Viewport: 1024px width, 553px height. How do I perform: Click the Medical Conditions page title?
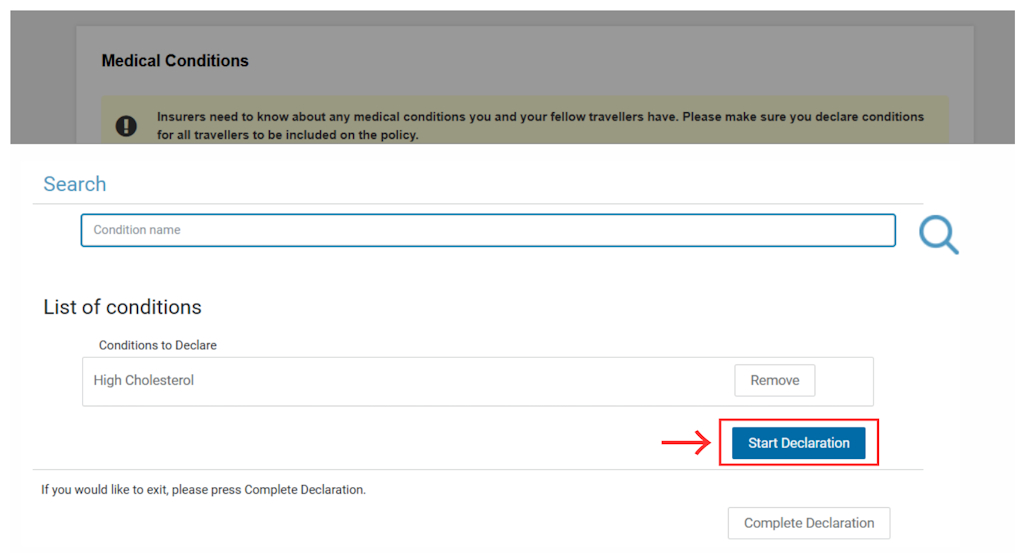tap(175, 61)
